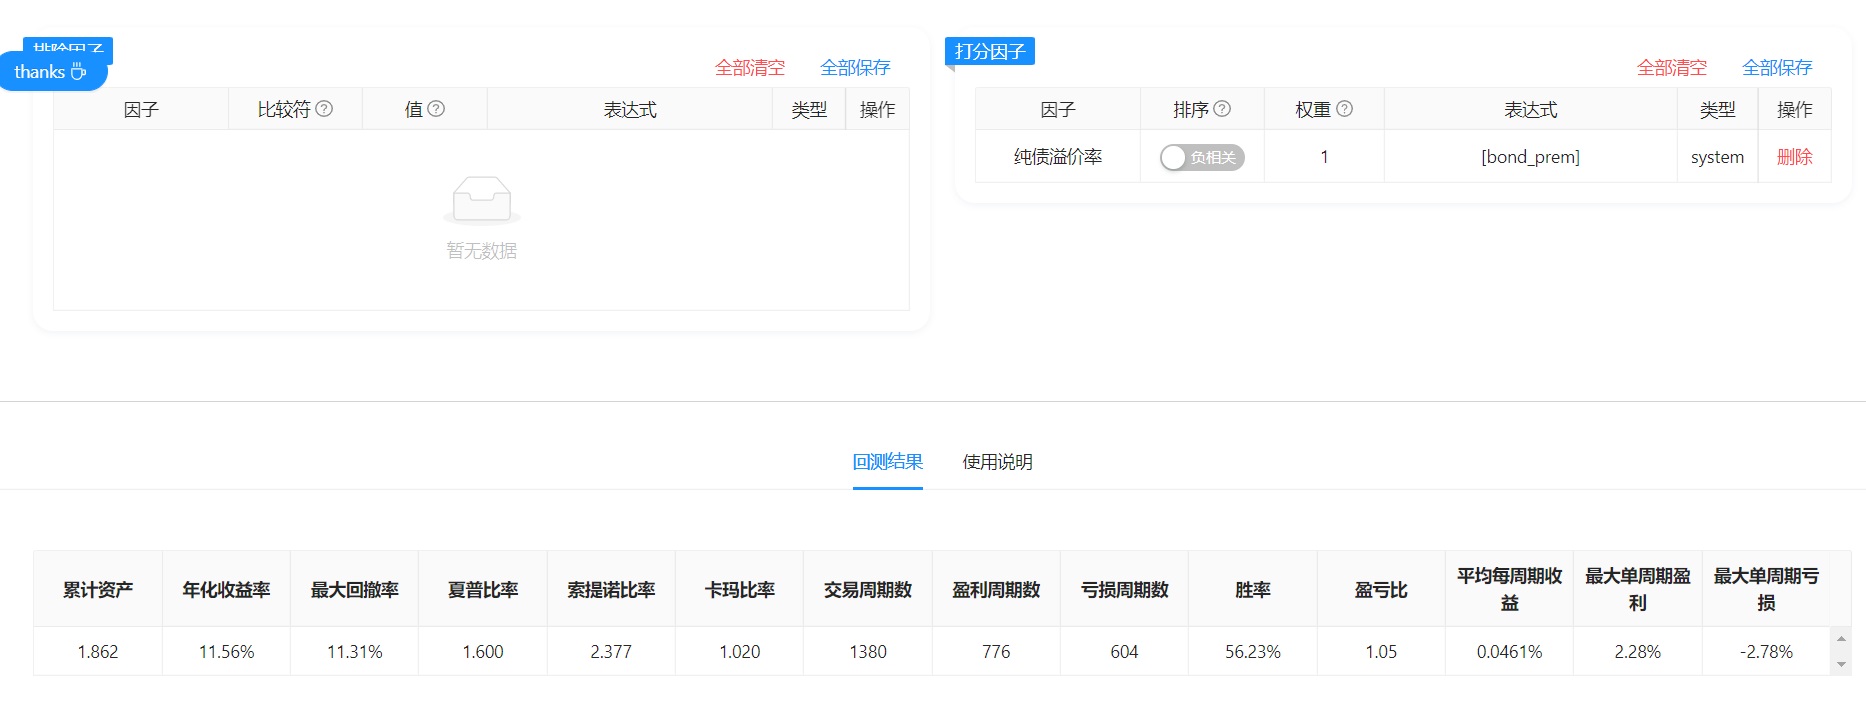The image size is (1866, 706).
Task: Click the thanks coffee cup button
Action: [52, 72]
